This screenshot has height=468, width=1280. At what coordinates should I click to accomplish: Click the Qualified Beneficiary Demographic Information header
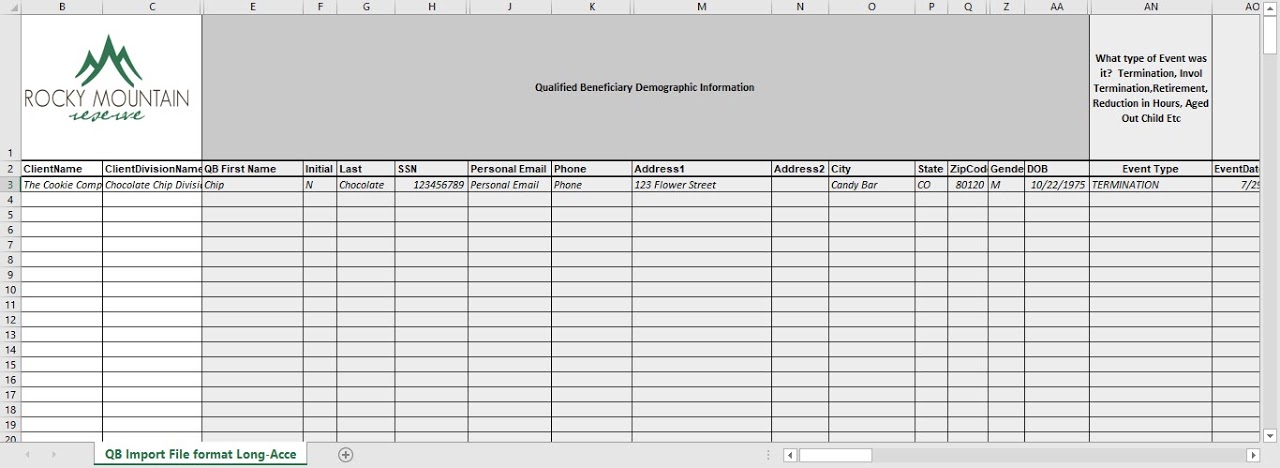pyautogui.click(x=645, y=87)
